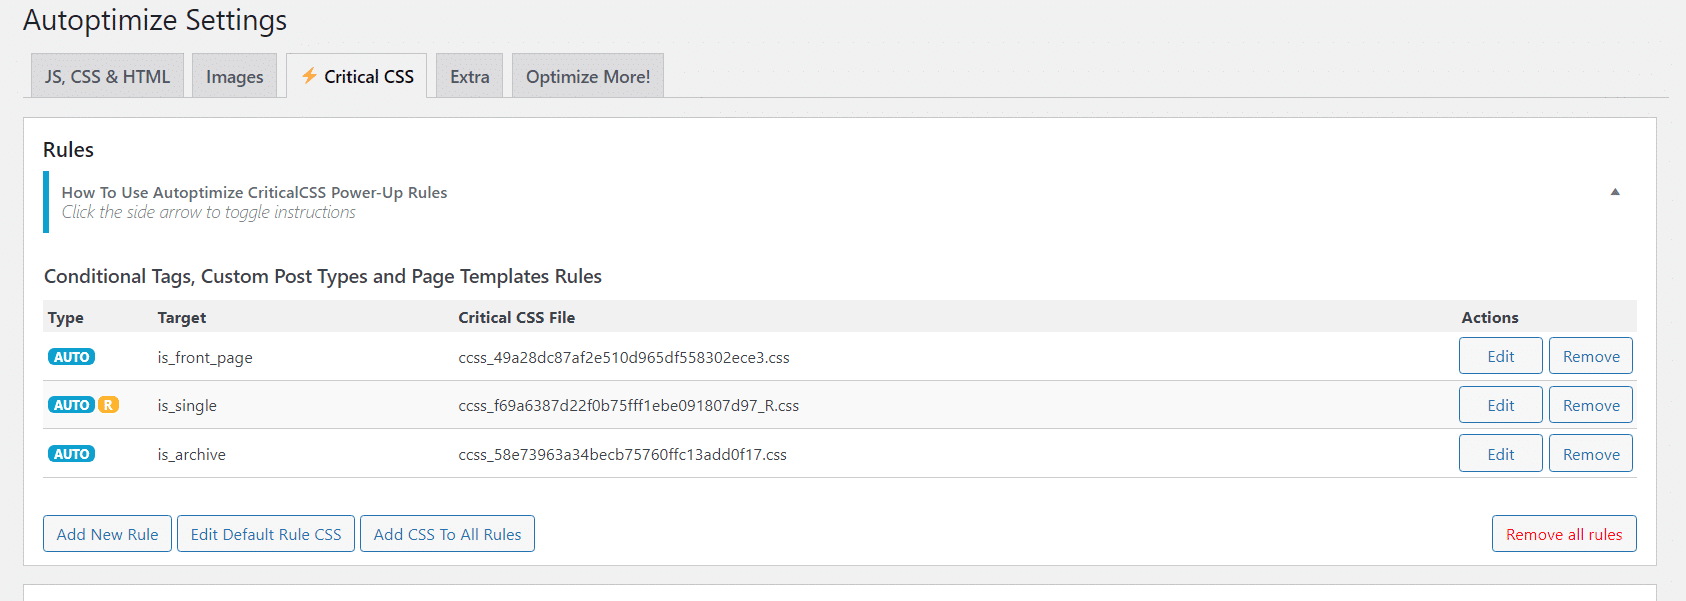Click file ccss_58e73963a34becb75760ffc13add0f17.css
This screenshot has height=601, width=1686.
point(622,454)
